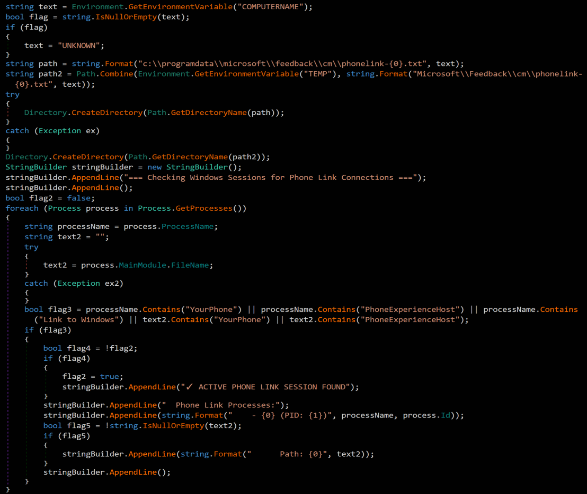Click the "COMPUTERNAME" string literal
Viewport: 587px width, 494px height.
pos(270,7)
